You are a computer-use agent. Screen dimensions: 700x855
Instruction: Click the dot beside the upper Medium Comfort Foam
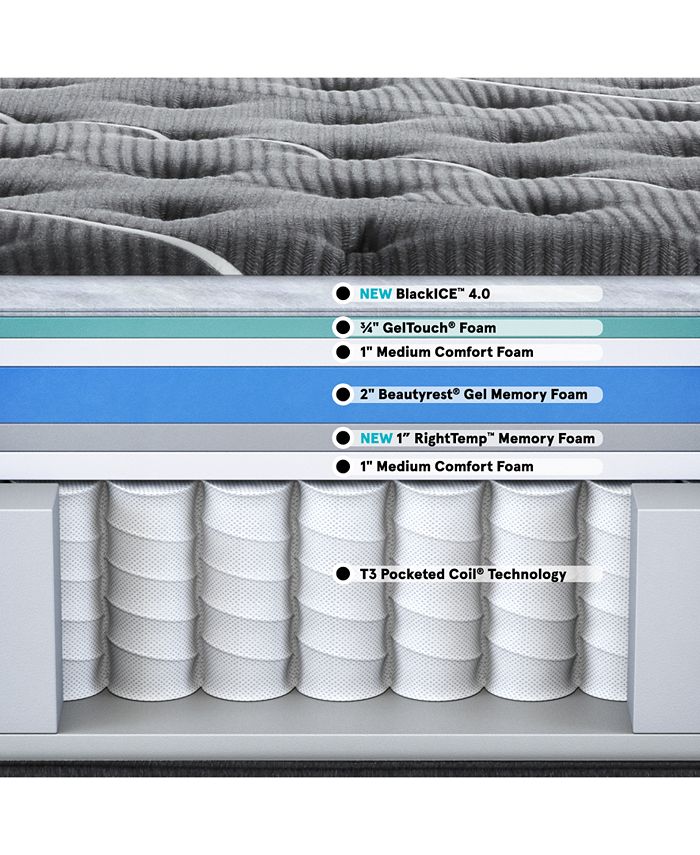[343, 352]
